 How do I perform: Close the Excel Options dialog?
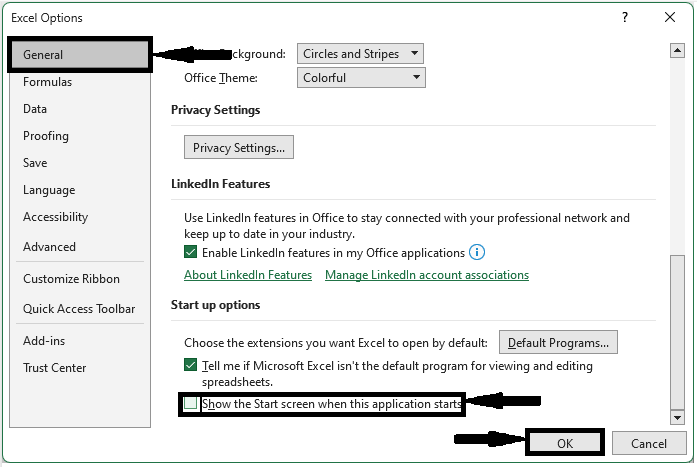pos(670,17)
